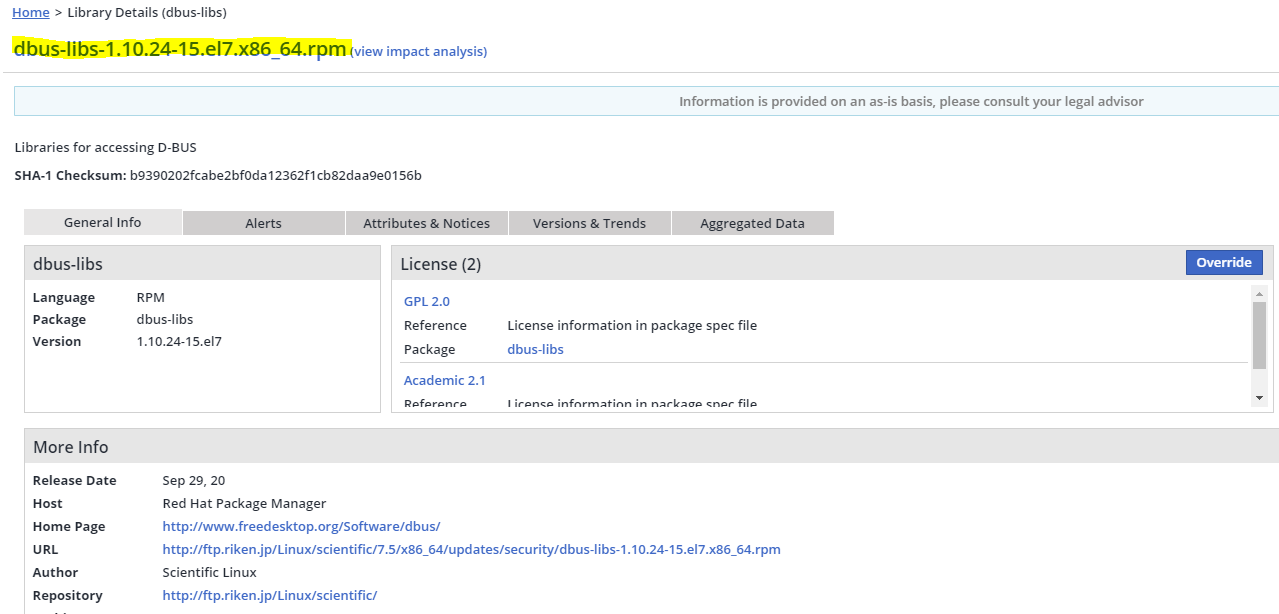Viewport: 1279px width, 614px height.
Task: Click the SHA-1 checksum hash value
Action: tap(275, 176)
